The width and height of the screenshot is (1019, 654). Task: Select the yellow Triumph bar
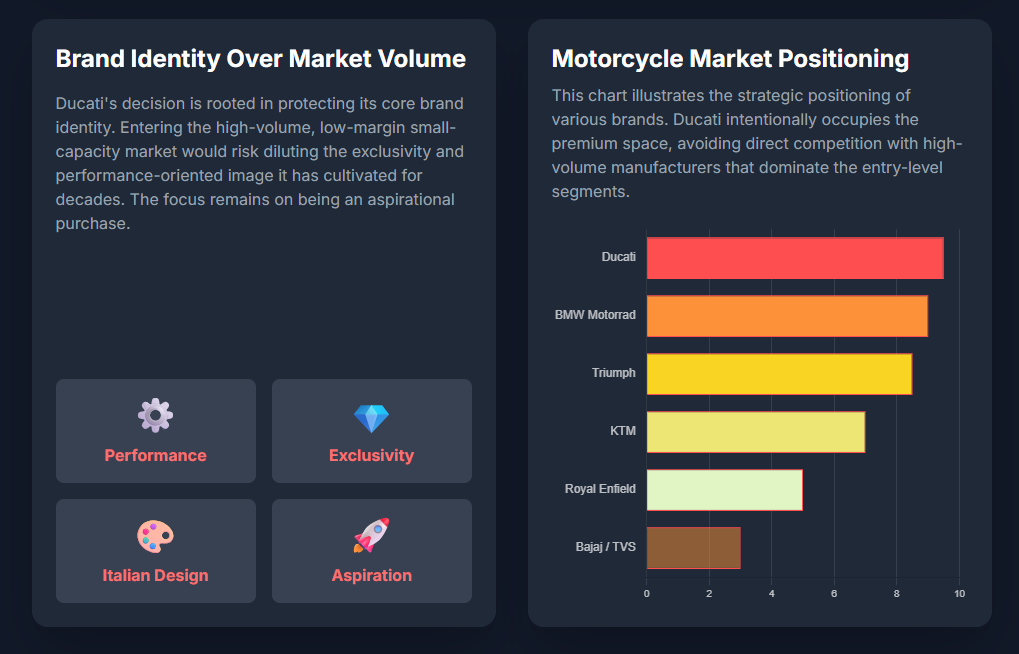click(779, 374)
